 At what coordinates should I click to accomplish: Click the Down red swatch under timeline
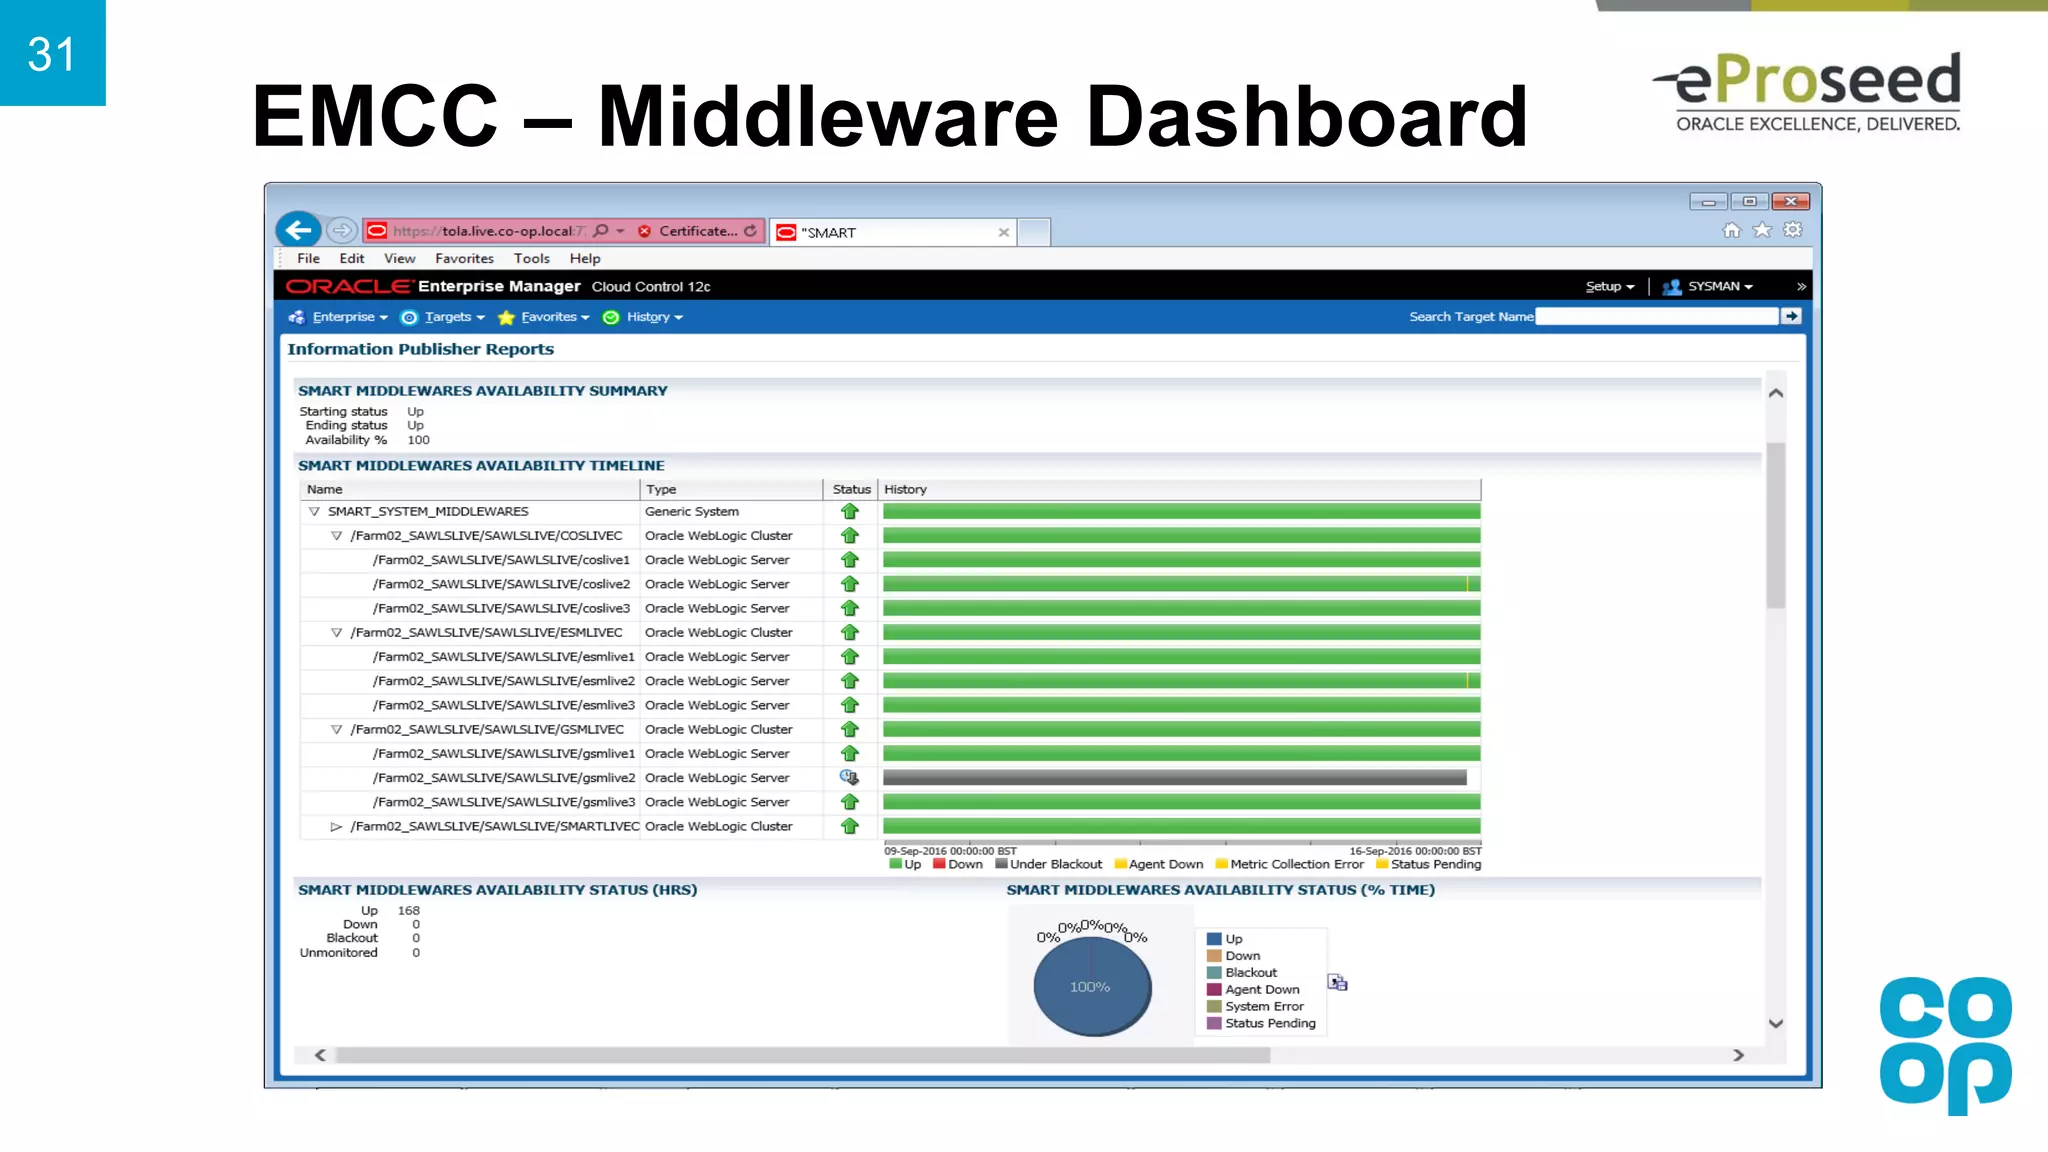[939, 864]
